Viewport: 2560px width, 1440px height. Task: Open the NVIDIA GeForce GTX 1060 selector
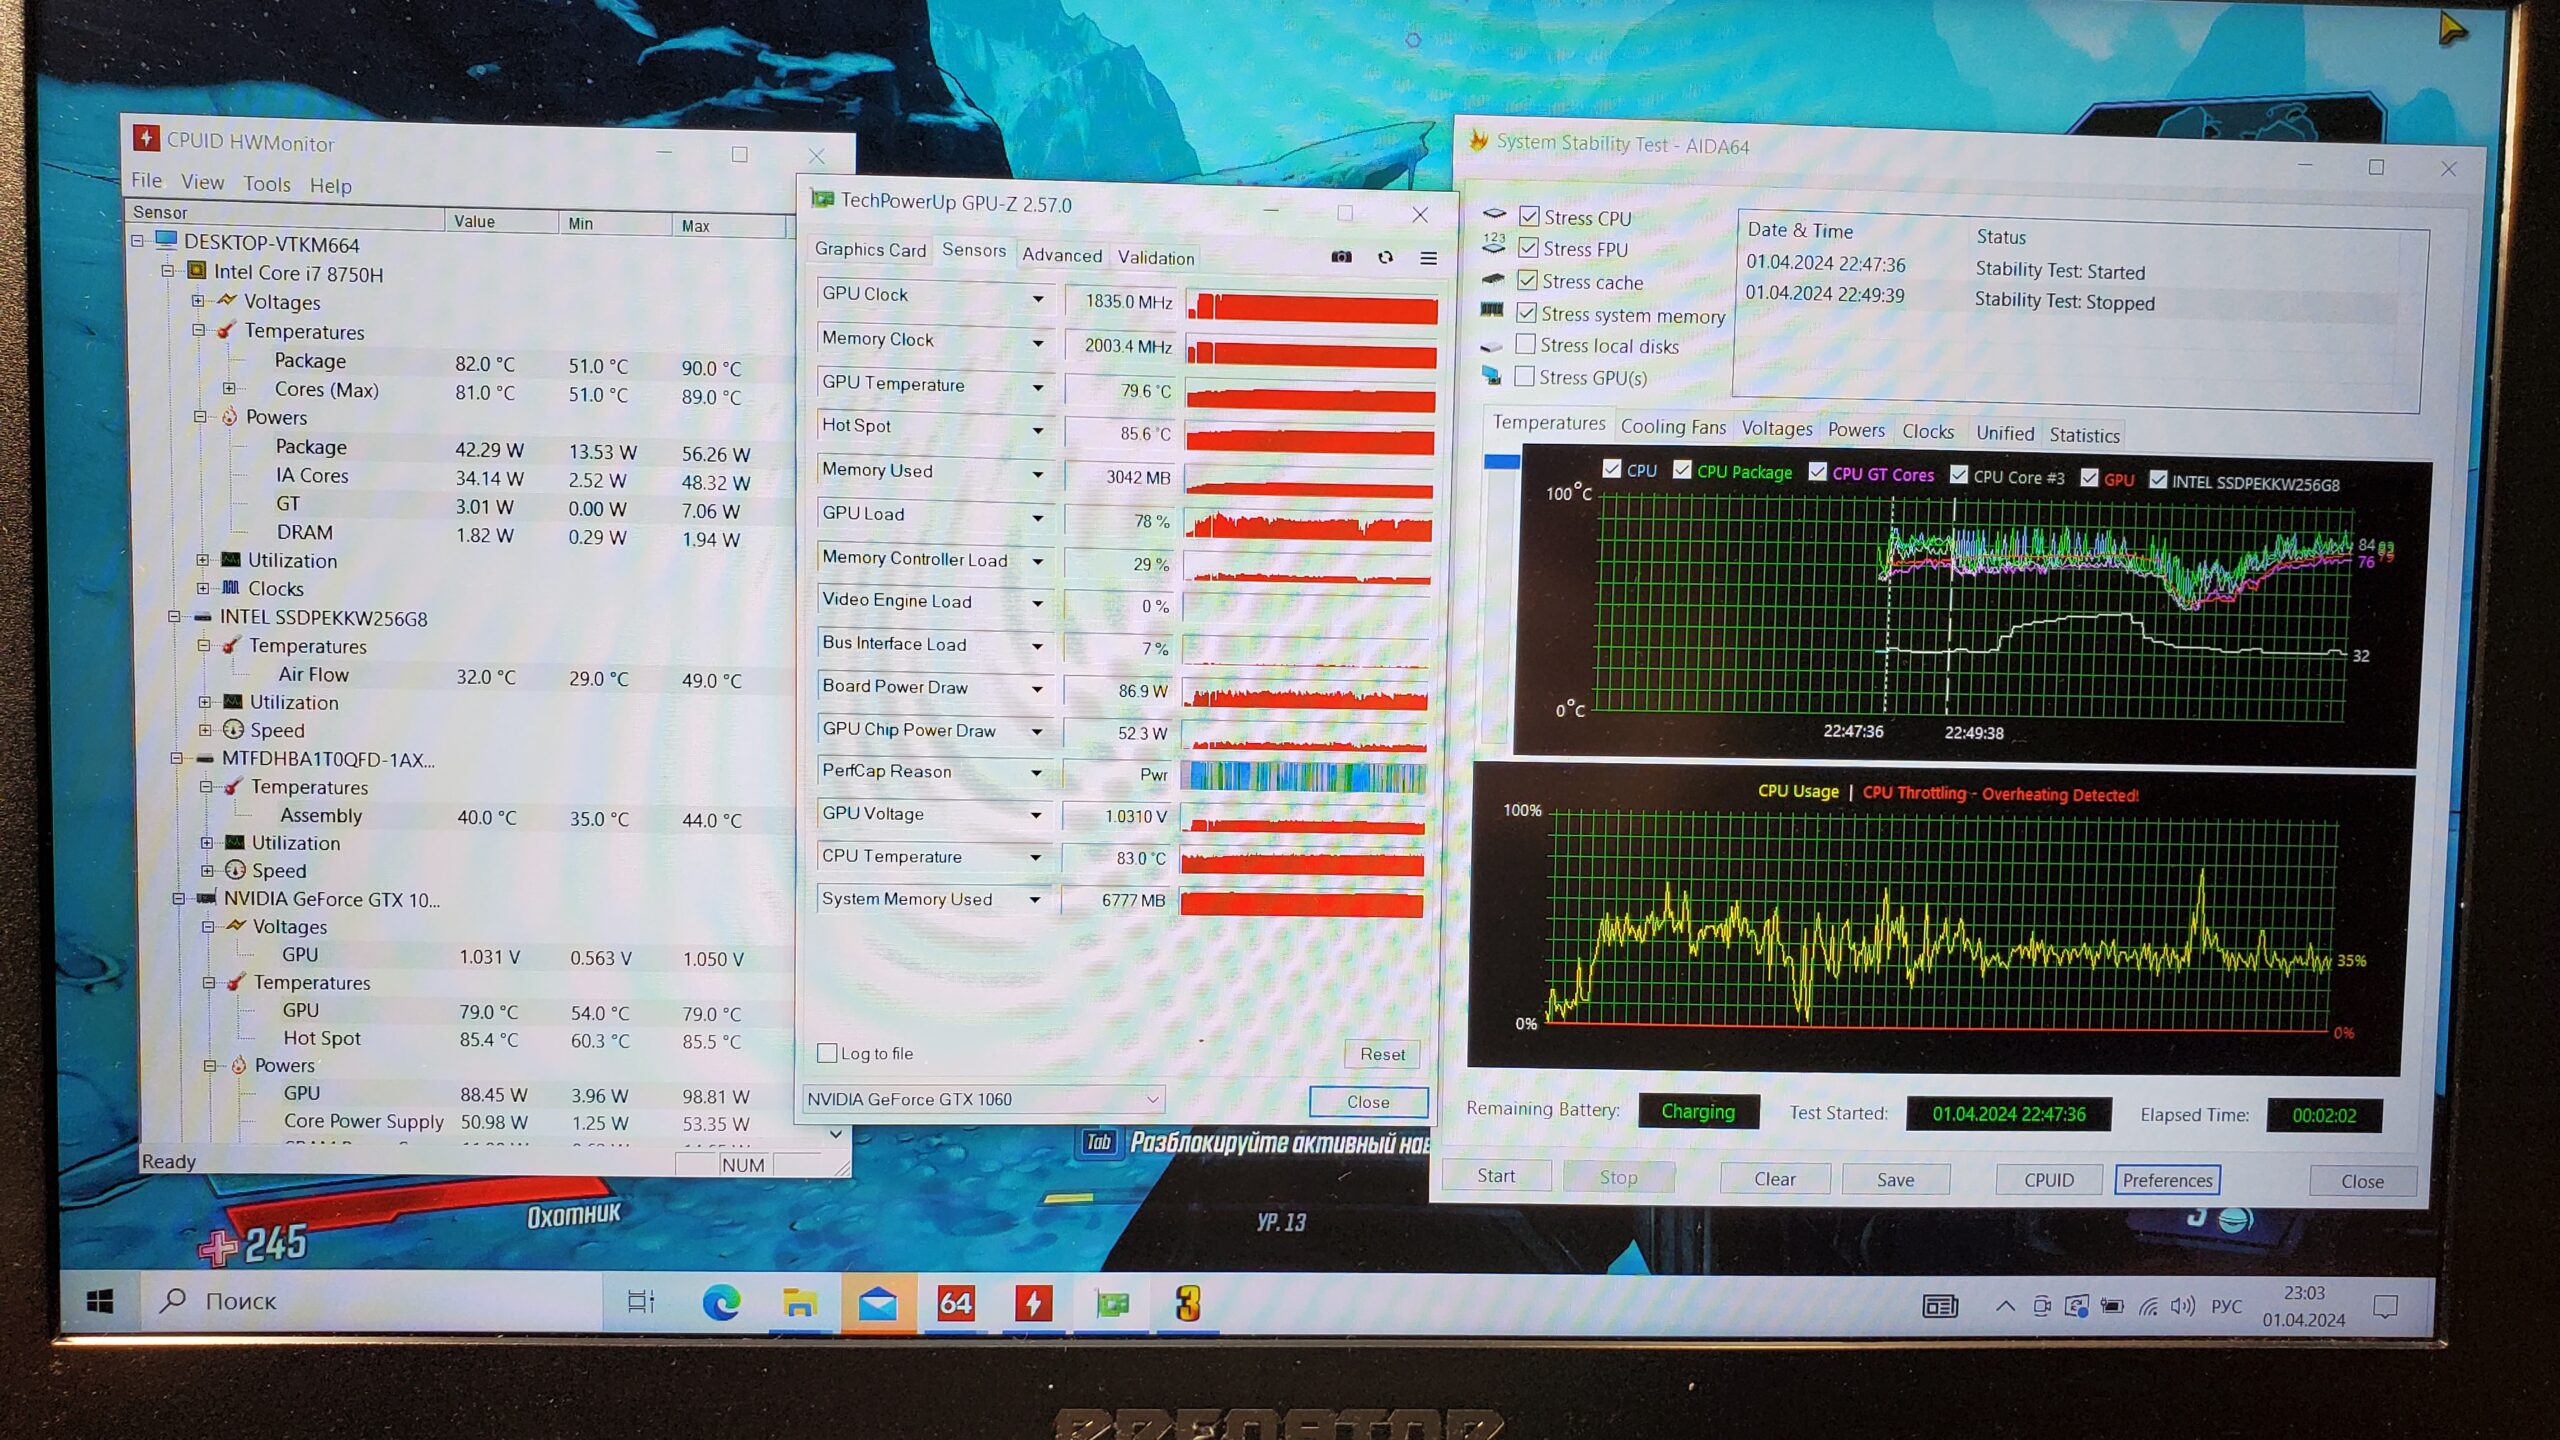[x=983, y=1099]
